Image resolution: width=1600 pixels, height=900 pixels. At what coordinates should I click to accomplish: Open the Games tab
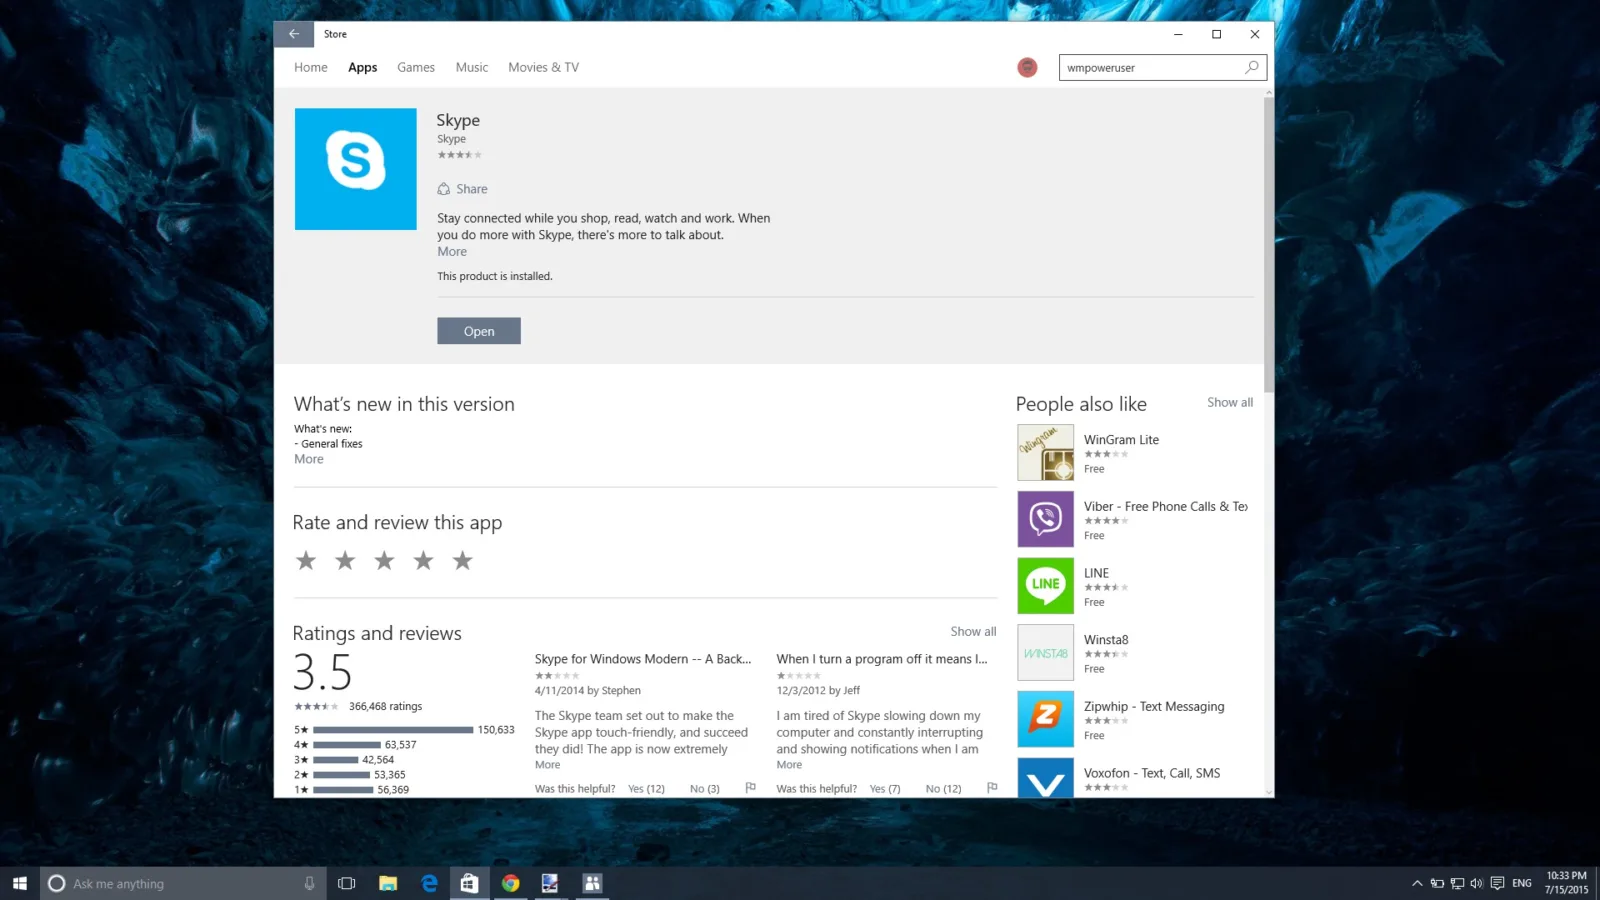click(416, 67)
